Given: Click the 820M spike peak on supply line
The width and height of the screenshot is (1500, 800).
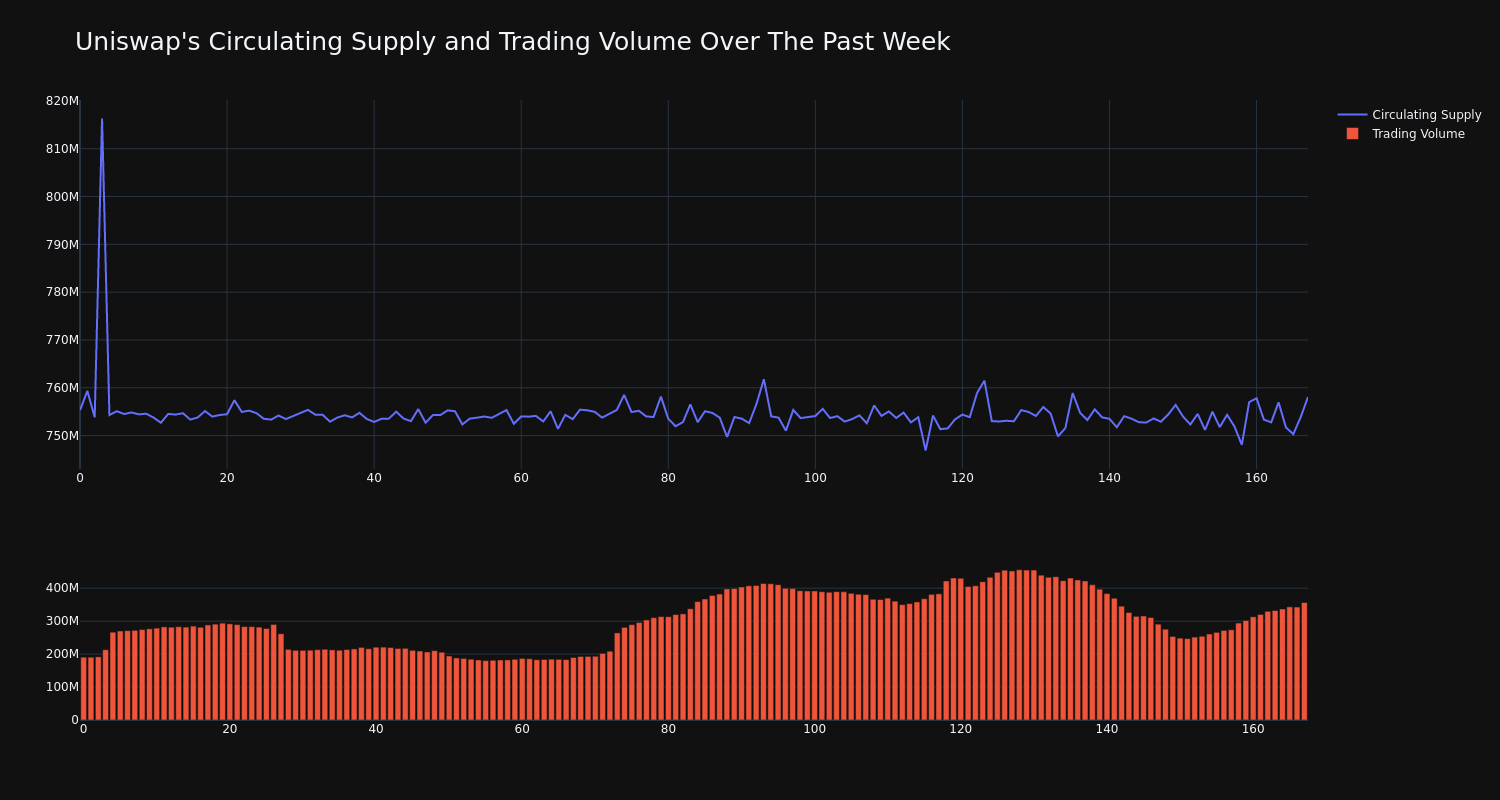Looking at the screenshot, I should coord(101,119).
